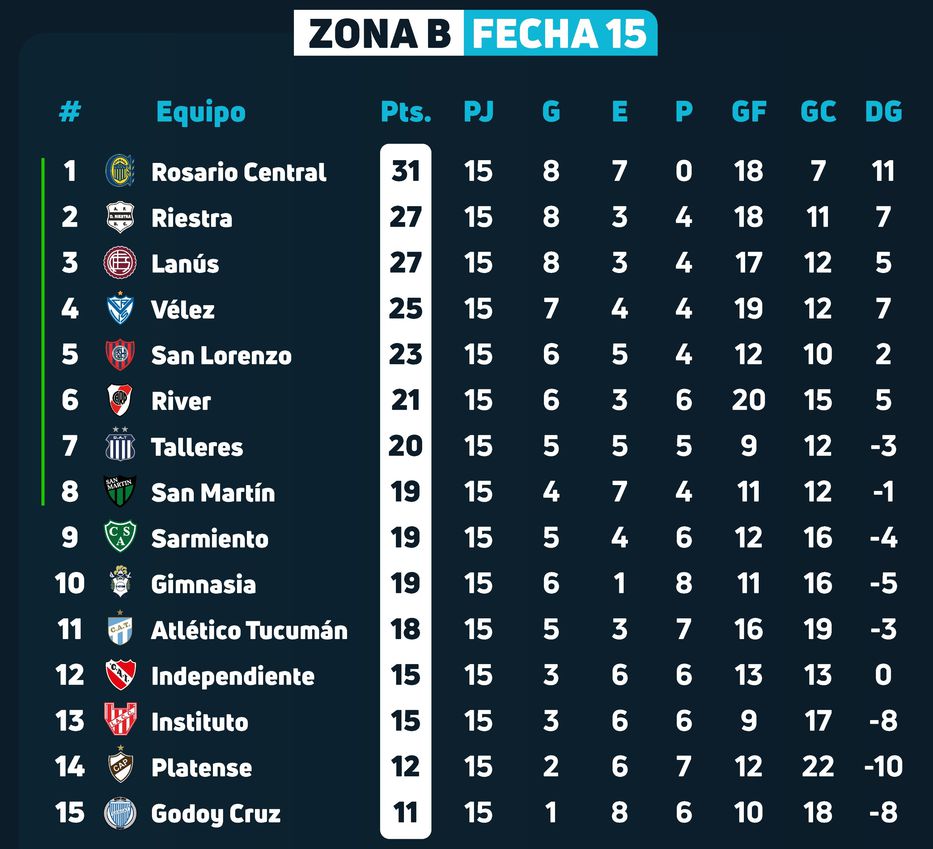This screenshot has width=933, height=849.
Task: Click the Gimnasia team name
Action: click(203, 584)
